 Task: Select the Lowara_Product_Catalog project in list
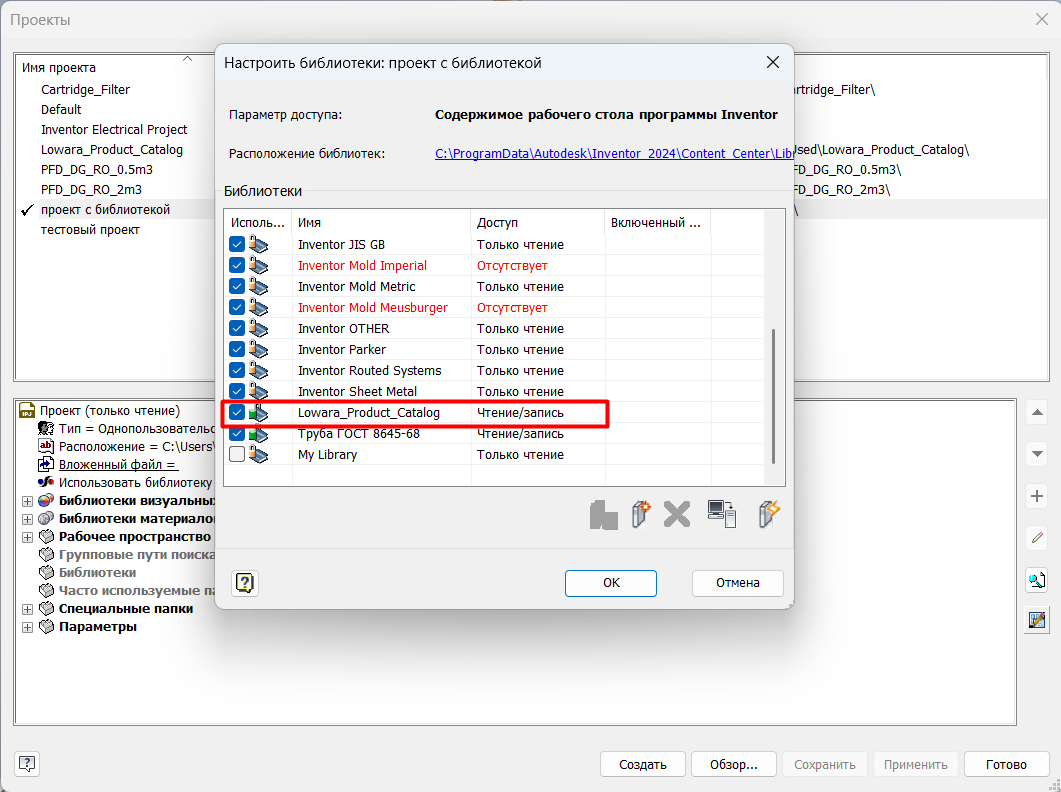coord(112,150)
